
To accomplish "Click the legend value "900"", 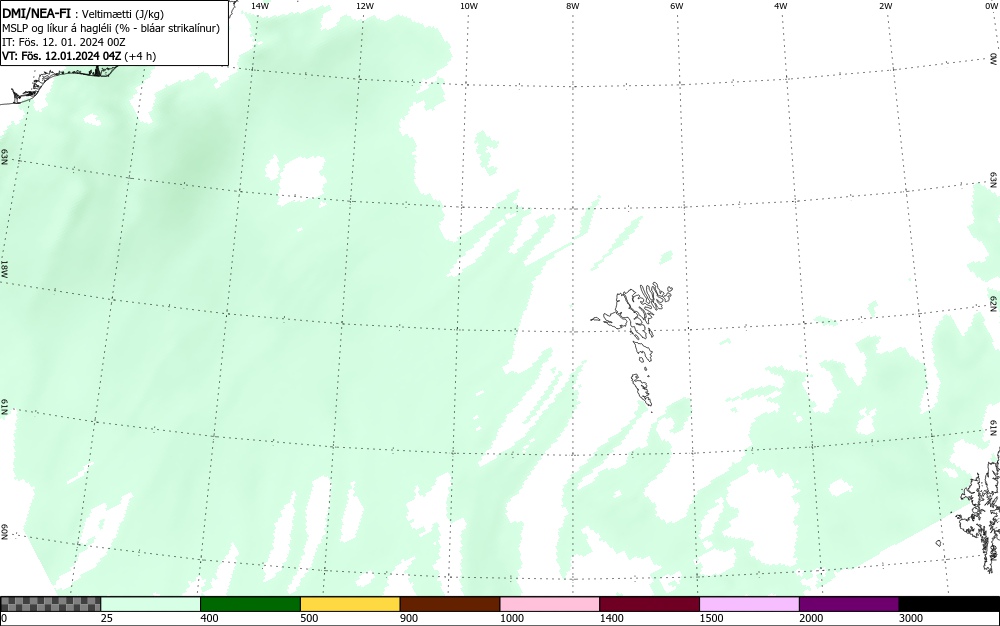I will tap(409, 618).
